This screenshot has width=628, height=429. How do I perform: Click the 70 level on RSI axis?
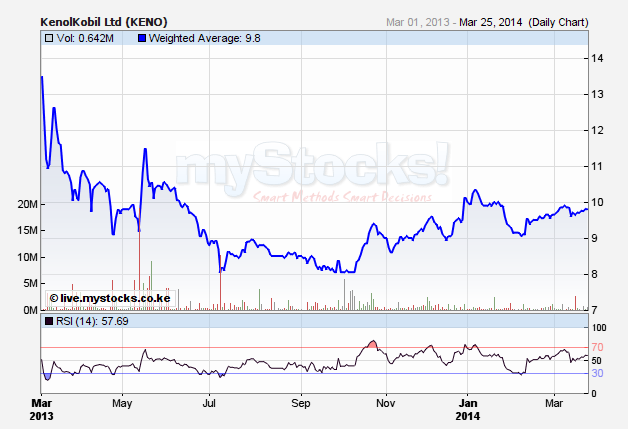point(596,347)
